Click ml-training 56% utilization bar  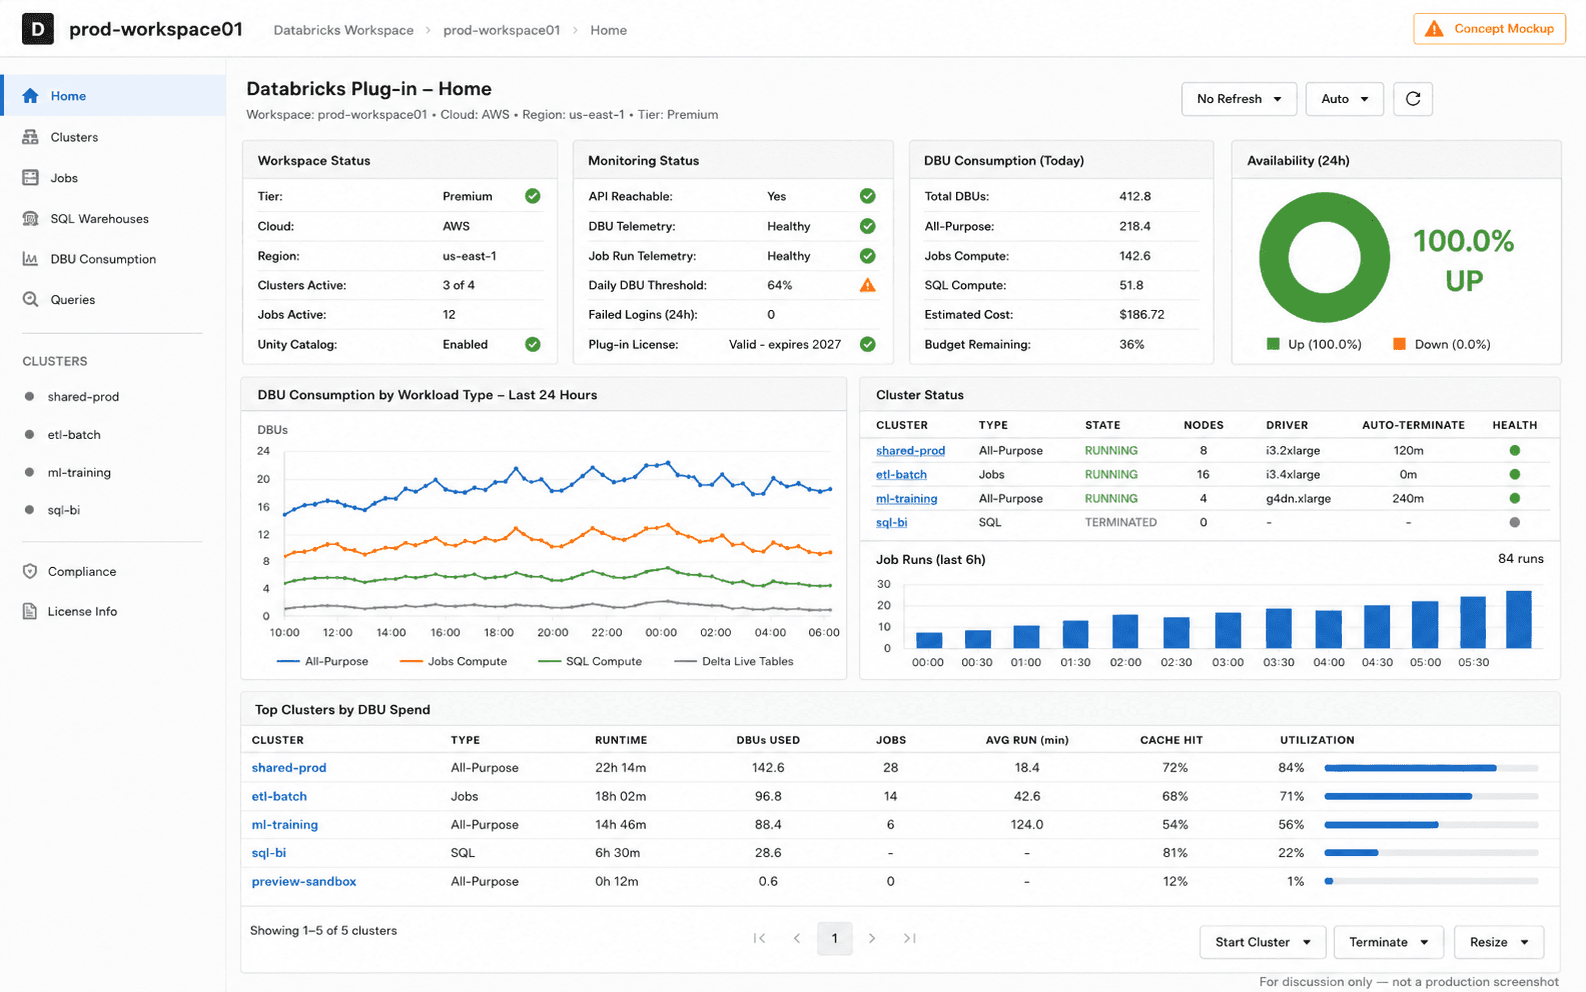(x=1431, y=825)
